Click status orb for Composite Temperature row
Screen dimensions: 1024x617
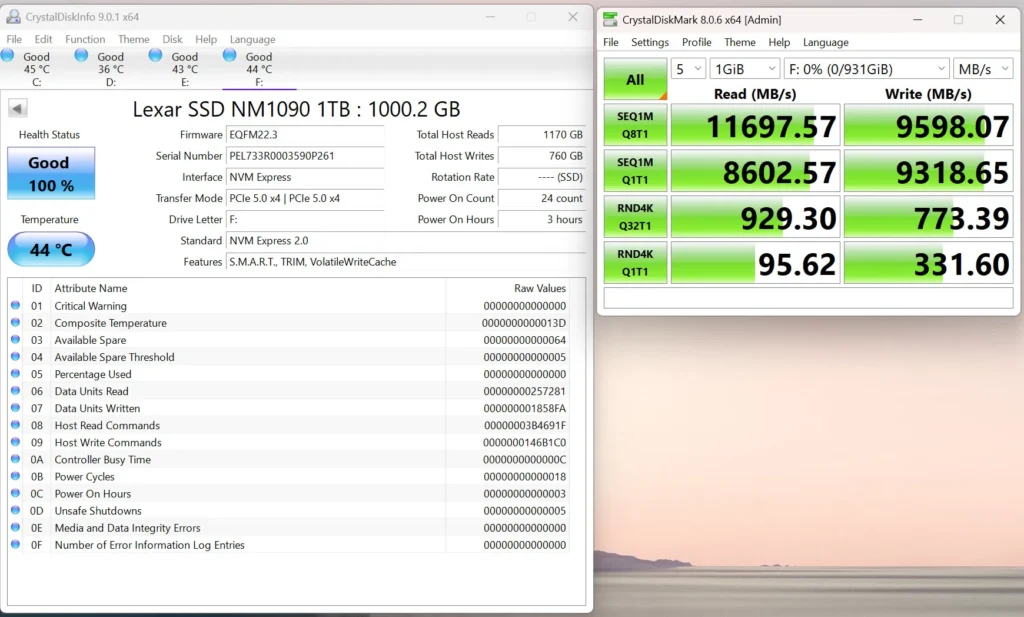(x=16, y=322)
